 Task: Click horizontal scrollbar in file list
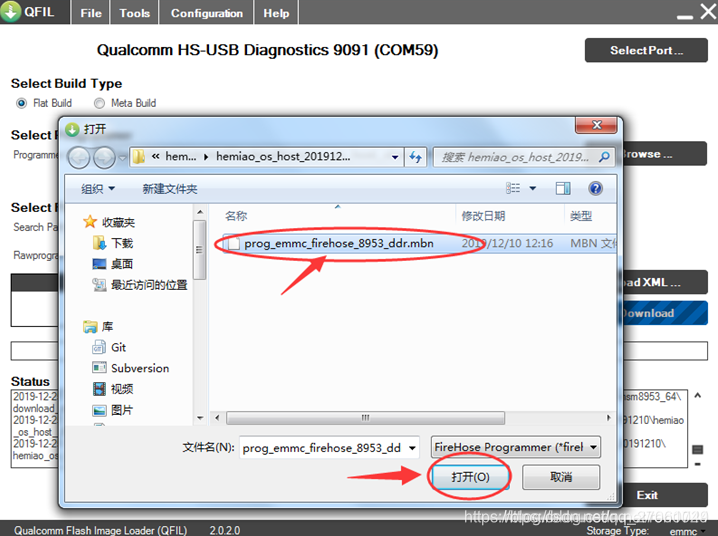[x=365, y=418]
